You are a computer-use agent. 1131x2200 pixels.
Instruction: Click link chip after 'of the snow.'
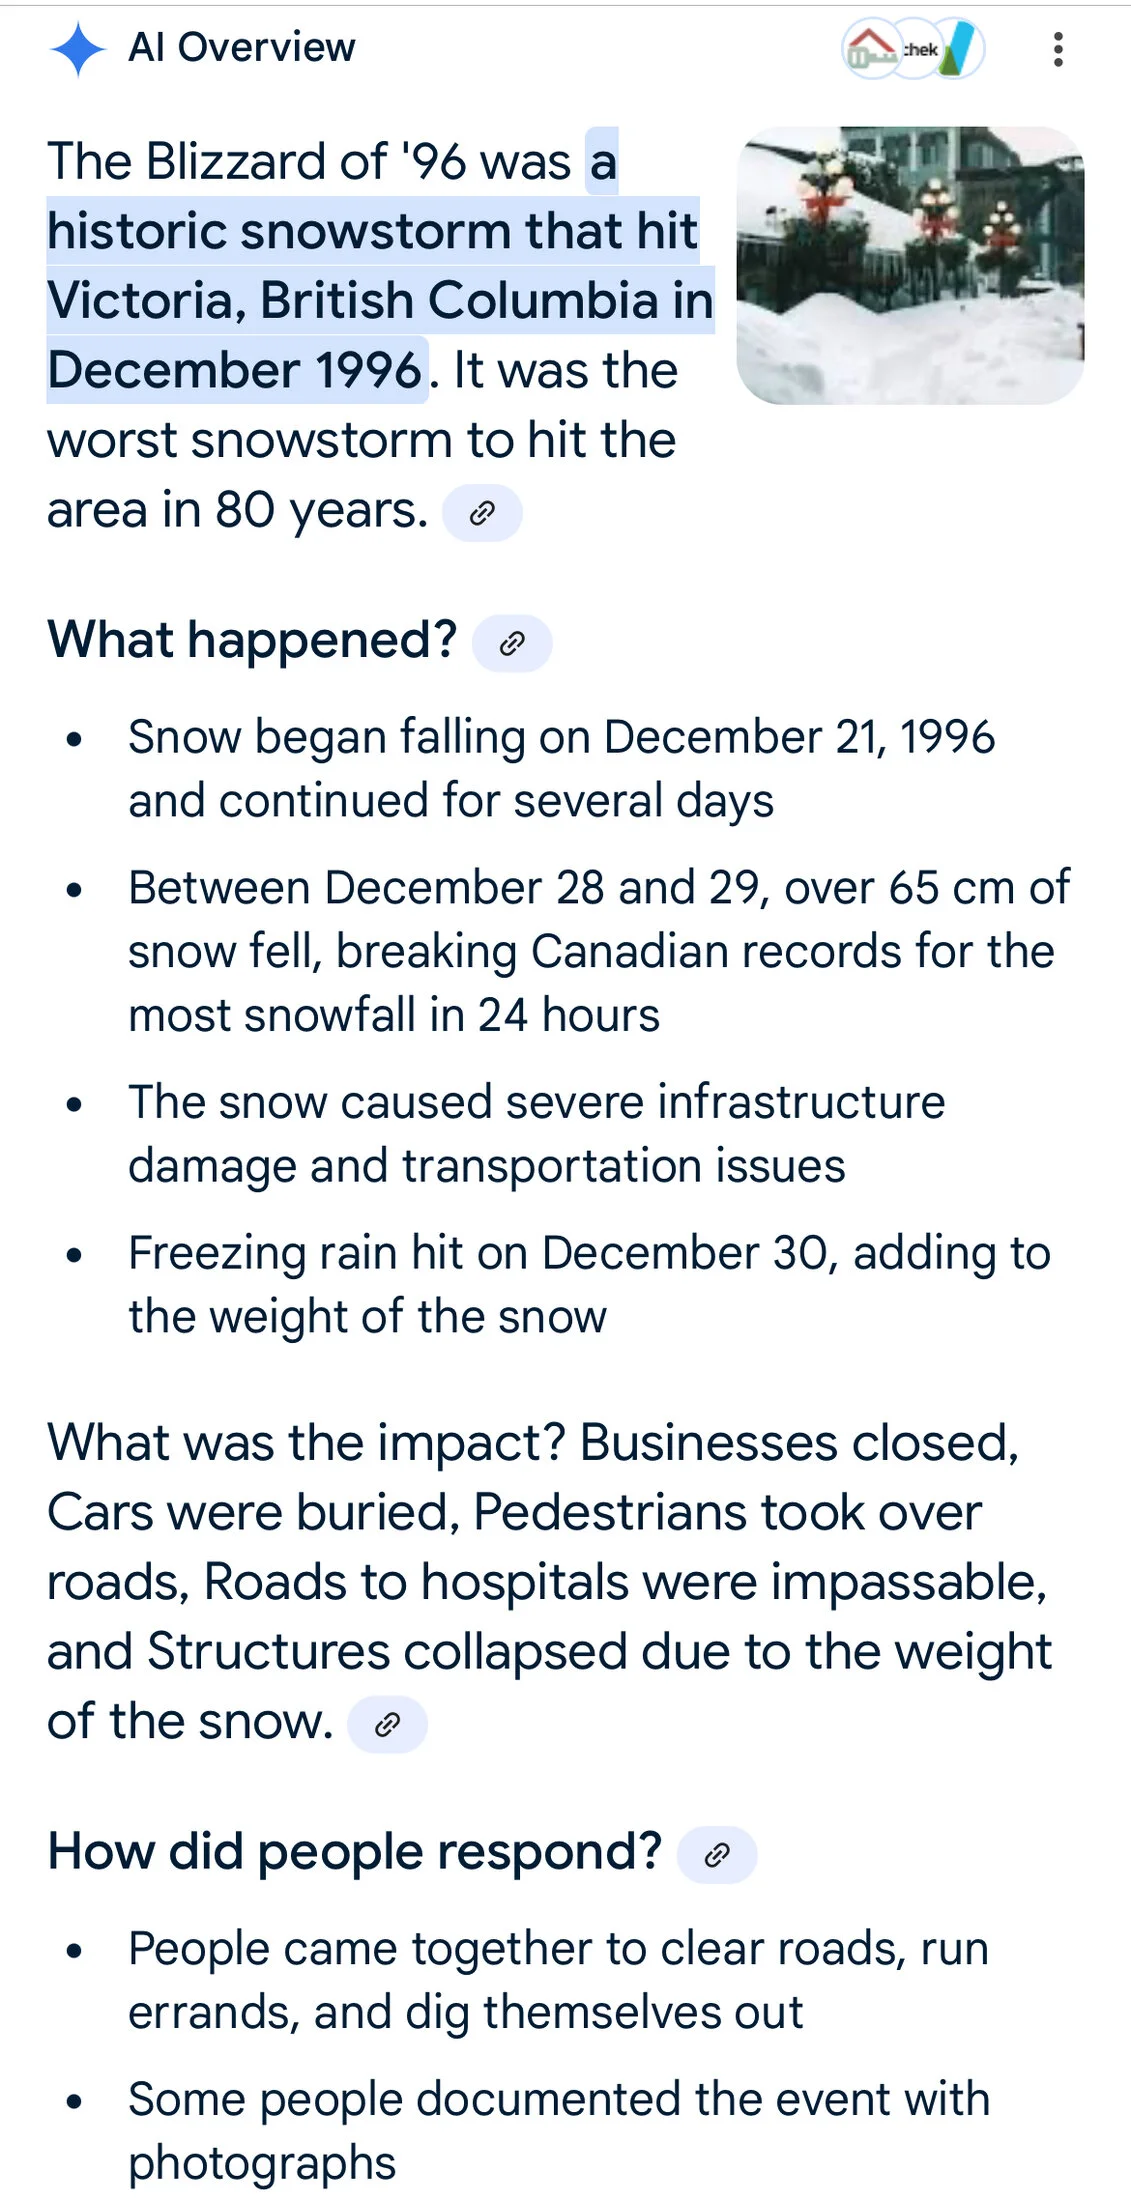(387, 1724)
